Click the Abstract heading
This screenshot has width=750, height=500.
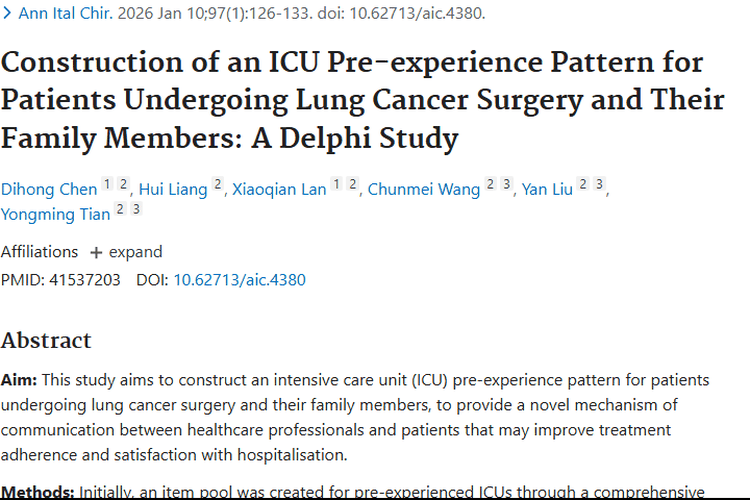coord(46,340)
